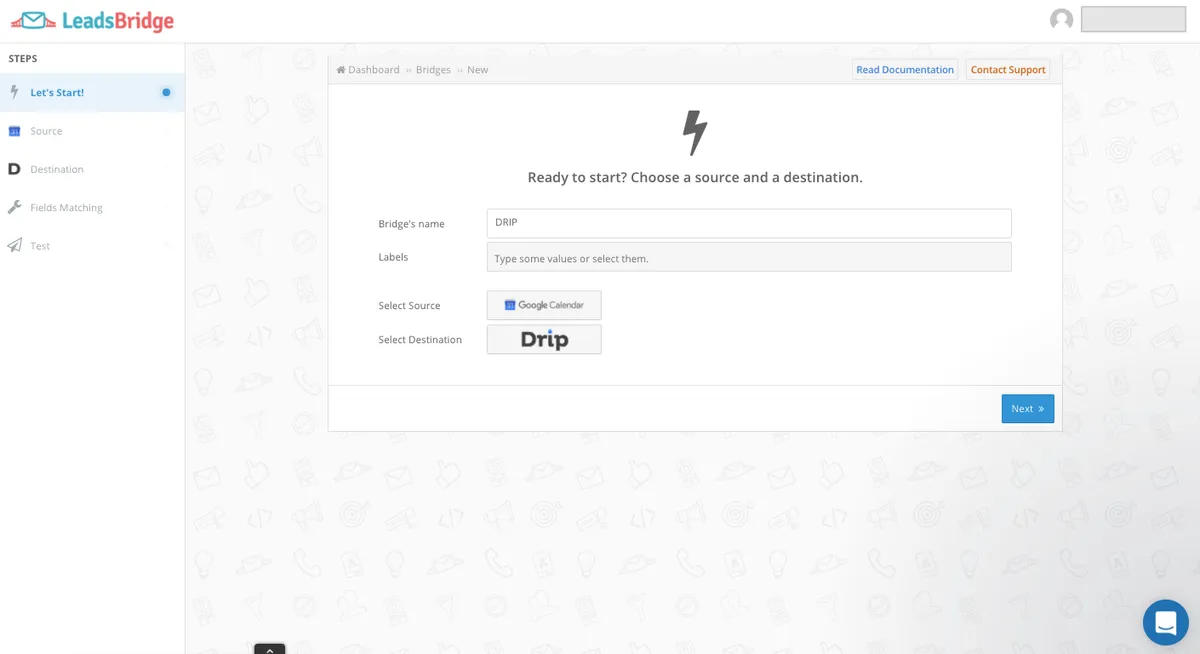Open the Drip destination selector

pos(544,339)
